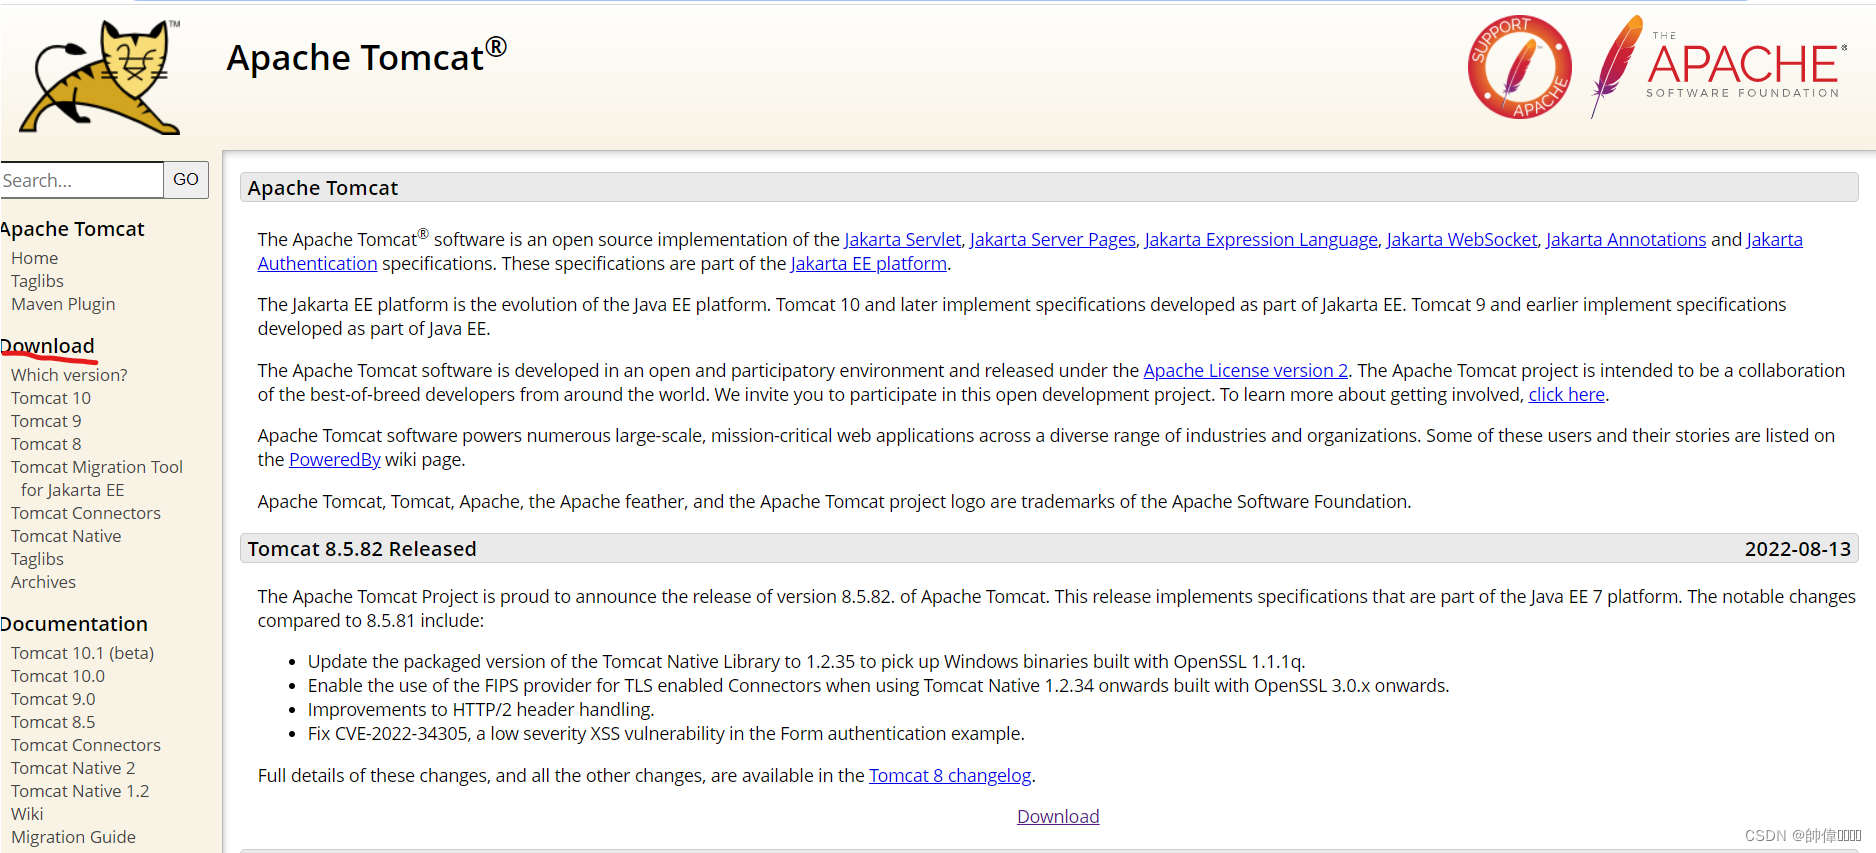The image size is (1876, 853).
Task: Open the Migration Guide link
Action: pyautogui.click(x=73, y=837)
